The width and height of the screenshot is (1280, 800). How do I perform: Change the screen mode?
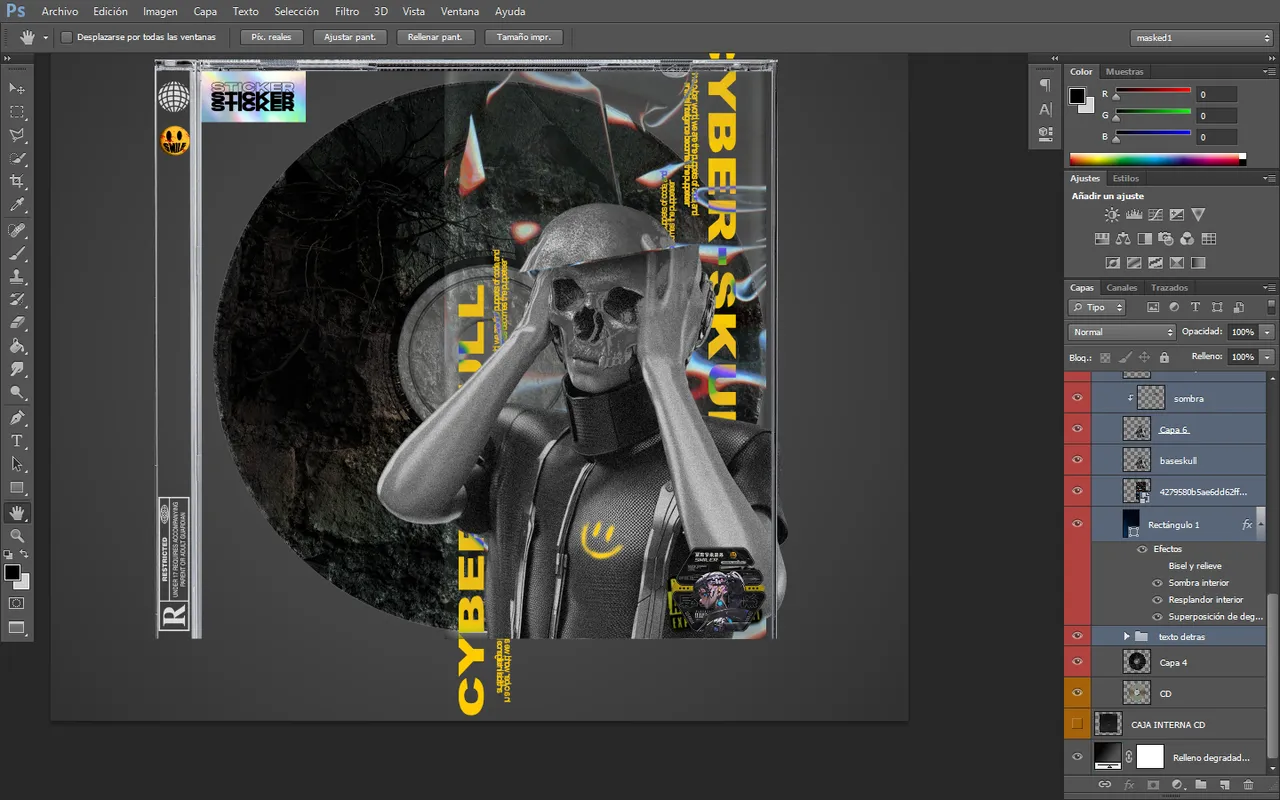coord(17,628)
